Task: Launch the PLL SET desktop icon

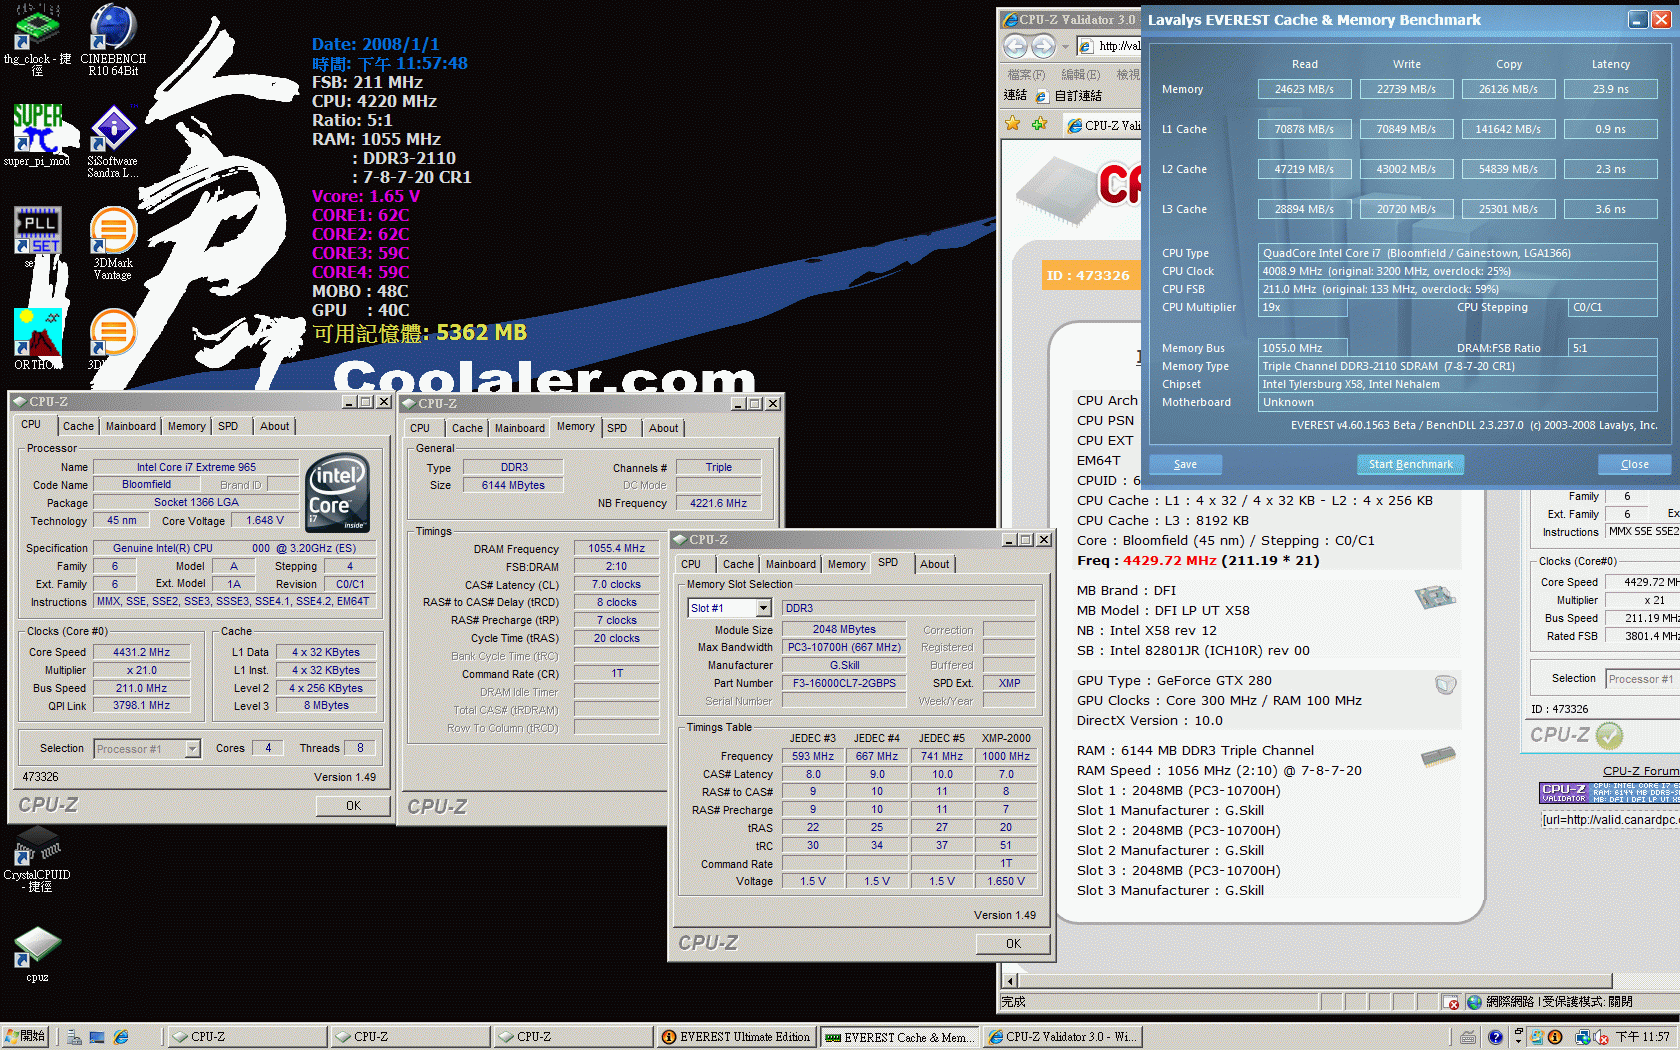Action: click(37, 237)
